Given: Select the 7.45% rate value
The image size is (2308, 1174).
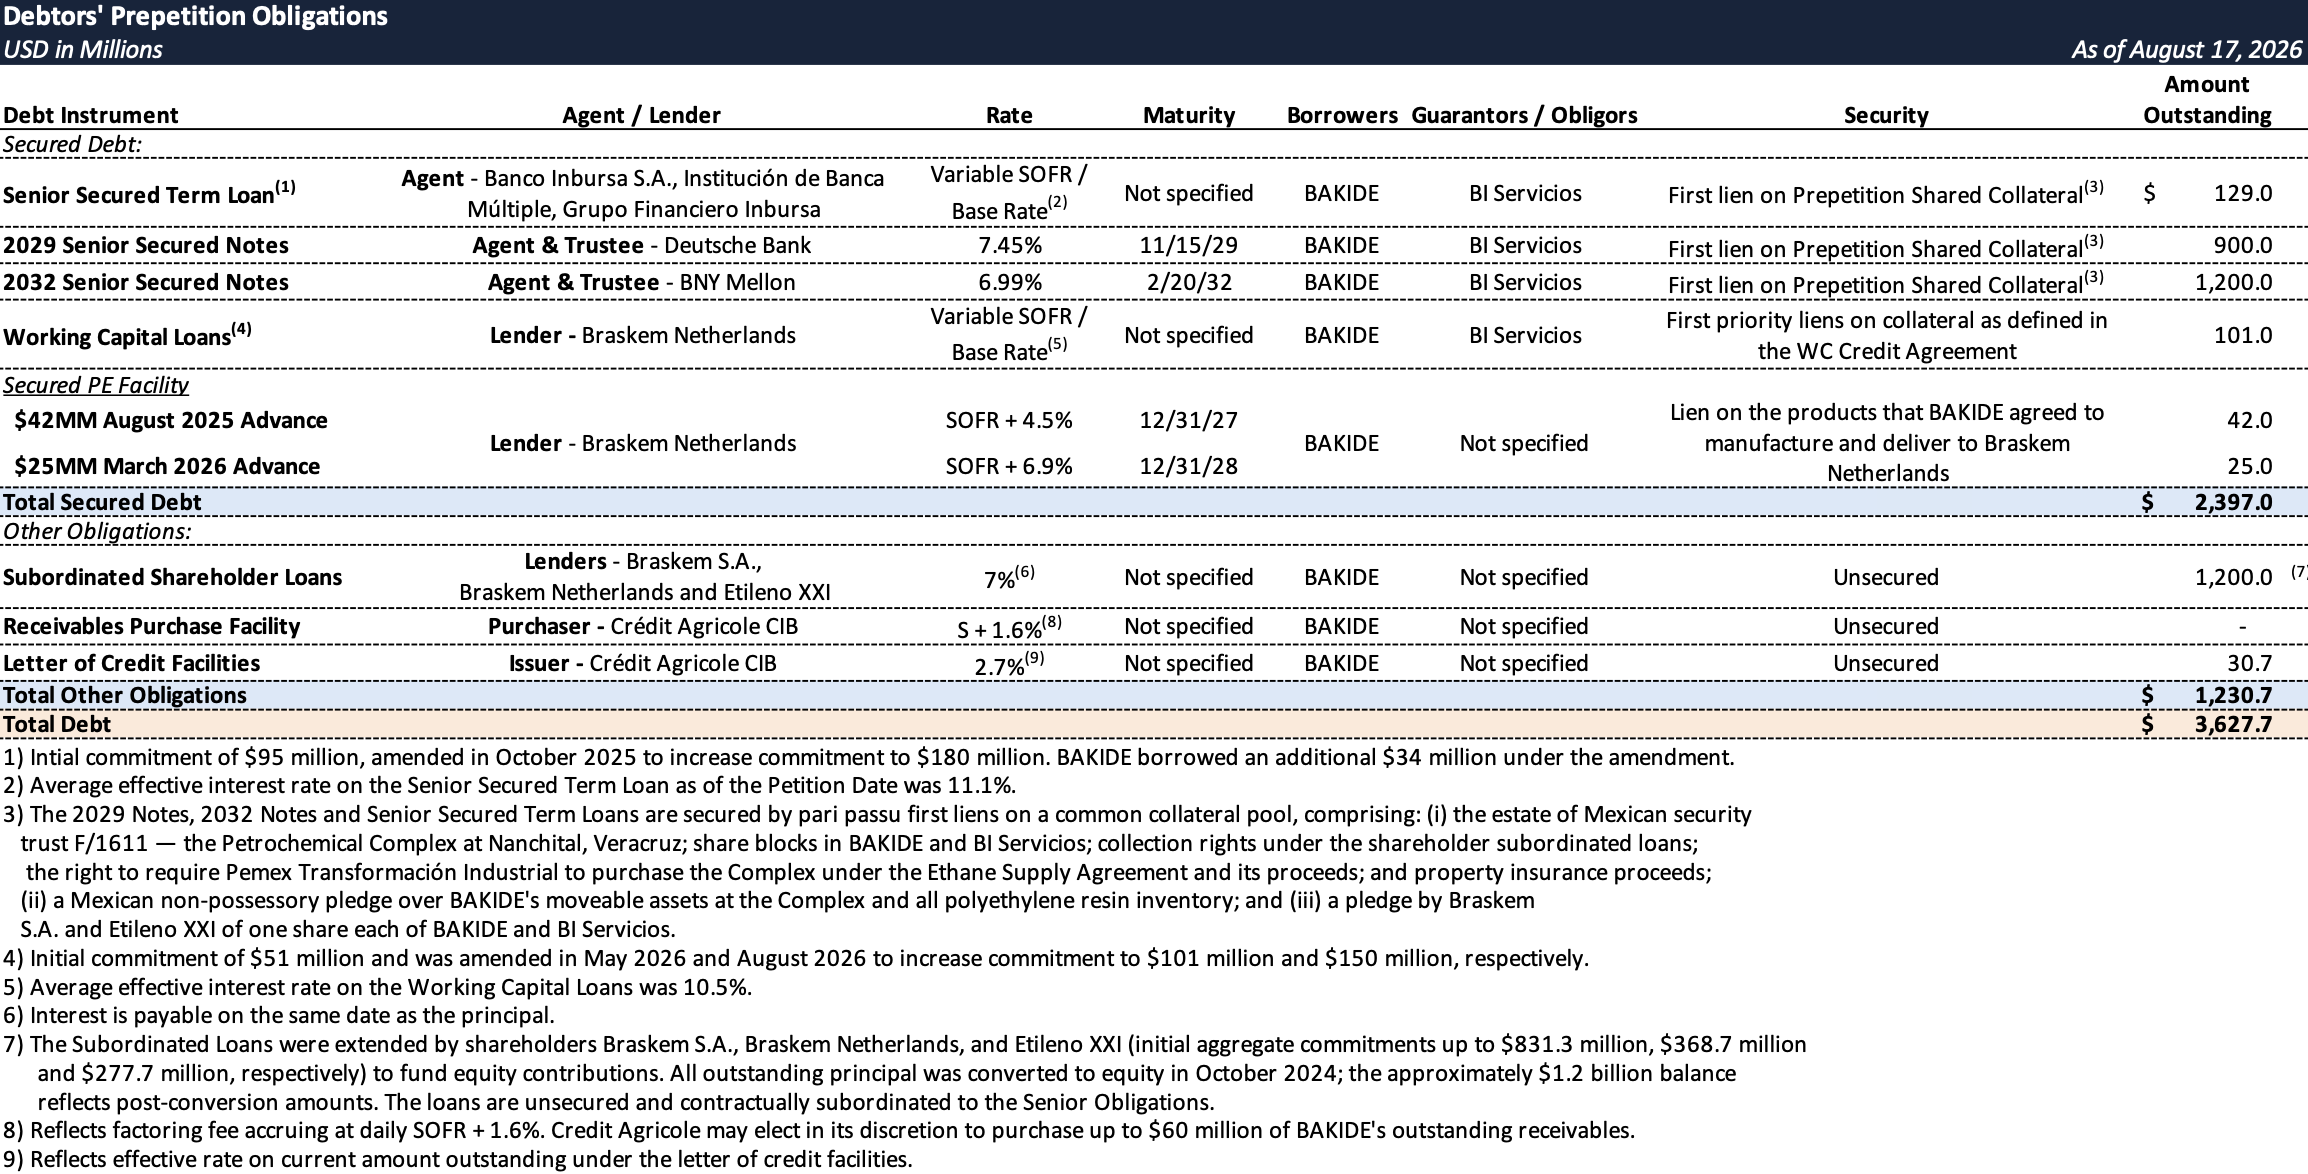Looking at the screenshot, I should coord(1010,246).
